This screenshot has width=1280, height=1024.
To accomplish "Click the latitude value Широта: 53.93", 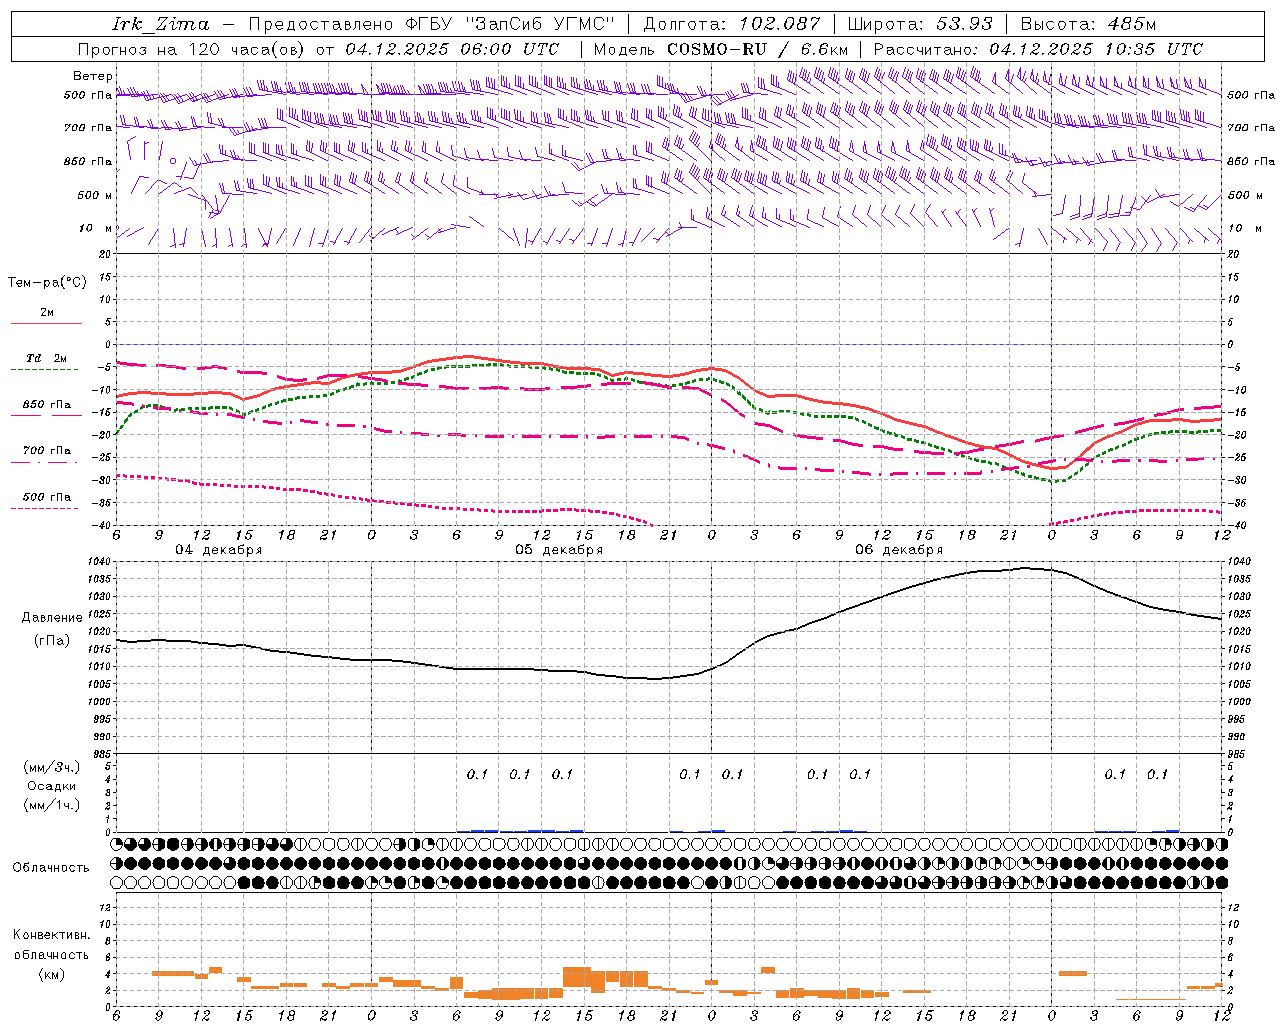I will (920, 24).
